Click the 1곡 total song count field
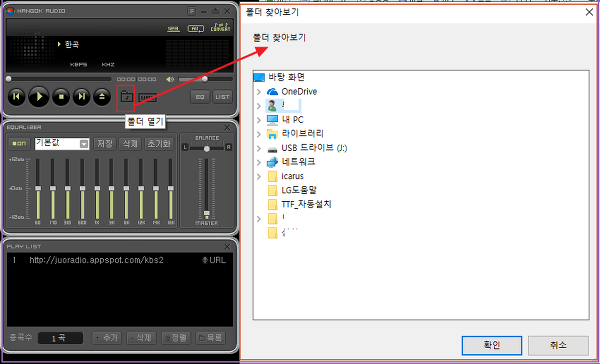This screenshot has width=600, height=364. (x=60, y=338)
